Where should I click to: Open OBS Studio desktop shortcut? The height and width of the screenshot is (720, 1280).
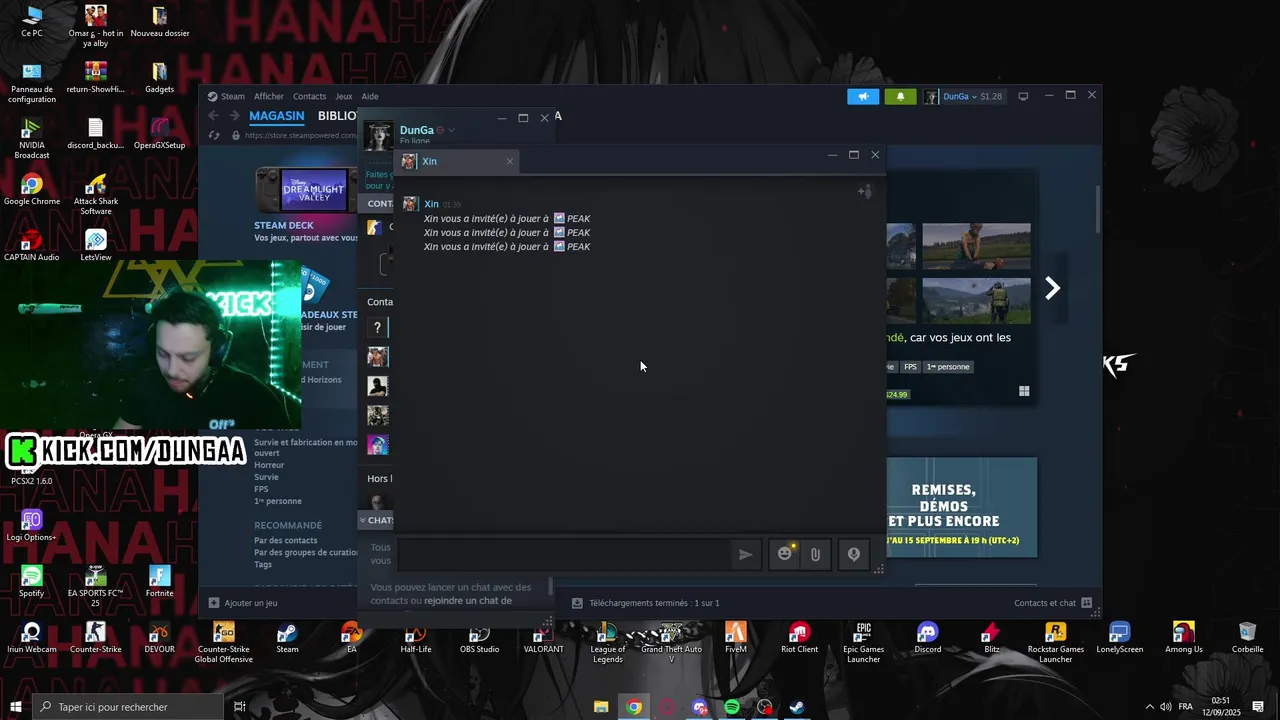480,637
